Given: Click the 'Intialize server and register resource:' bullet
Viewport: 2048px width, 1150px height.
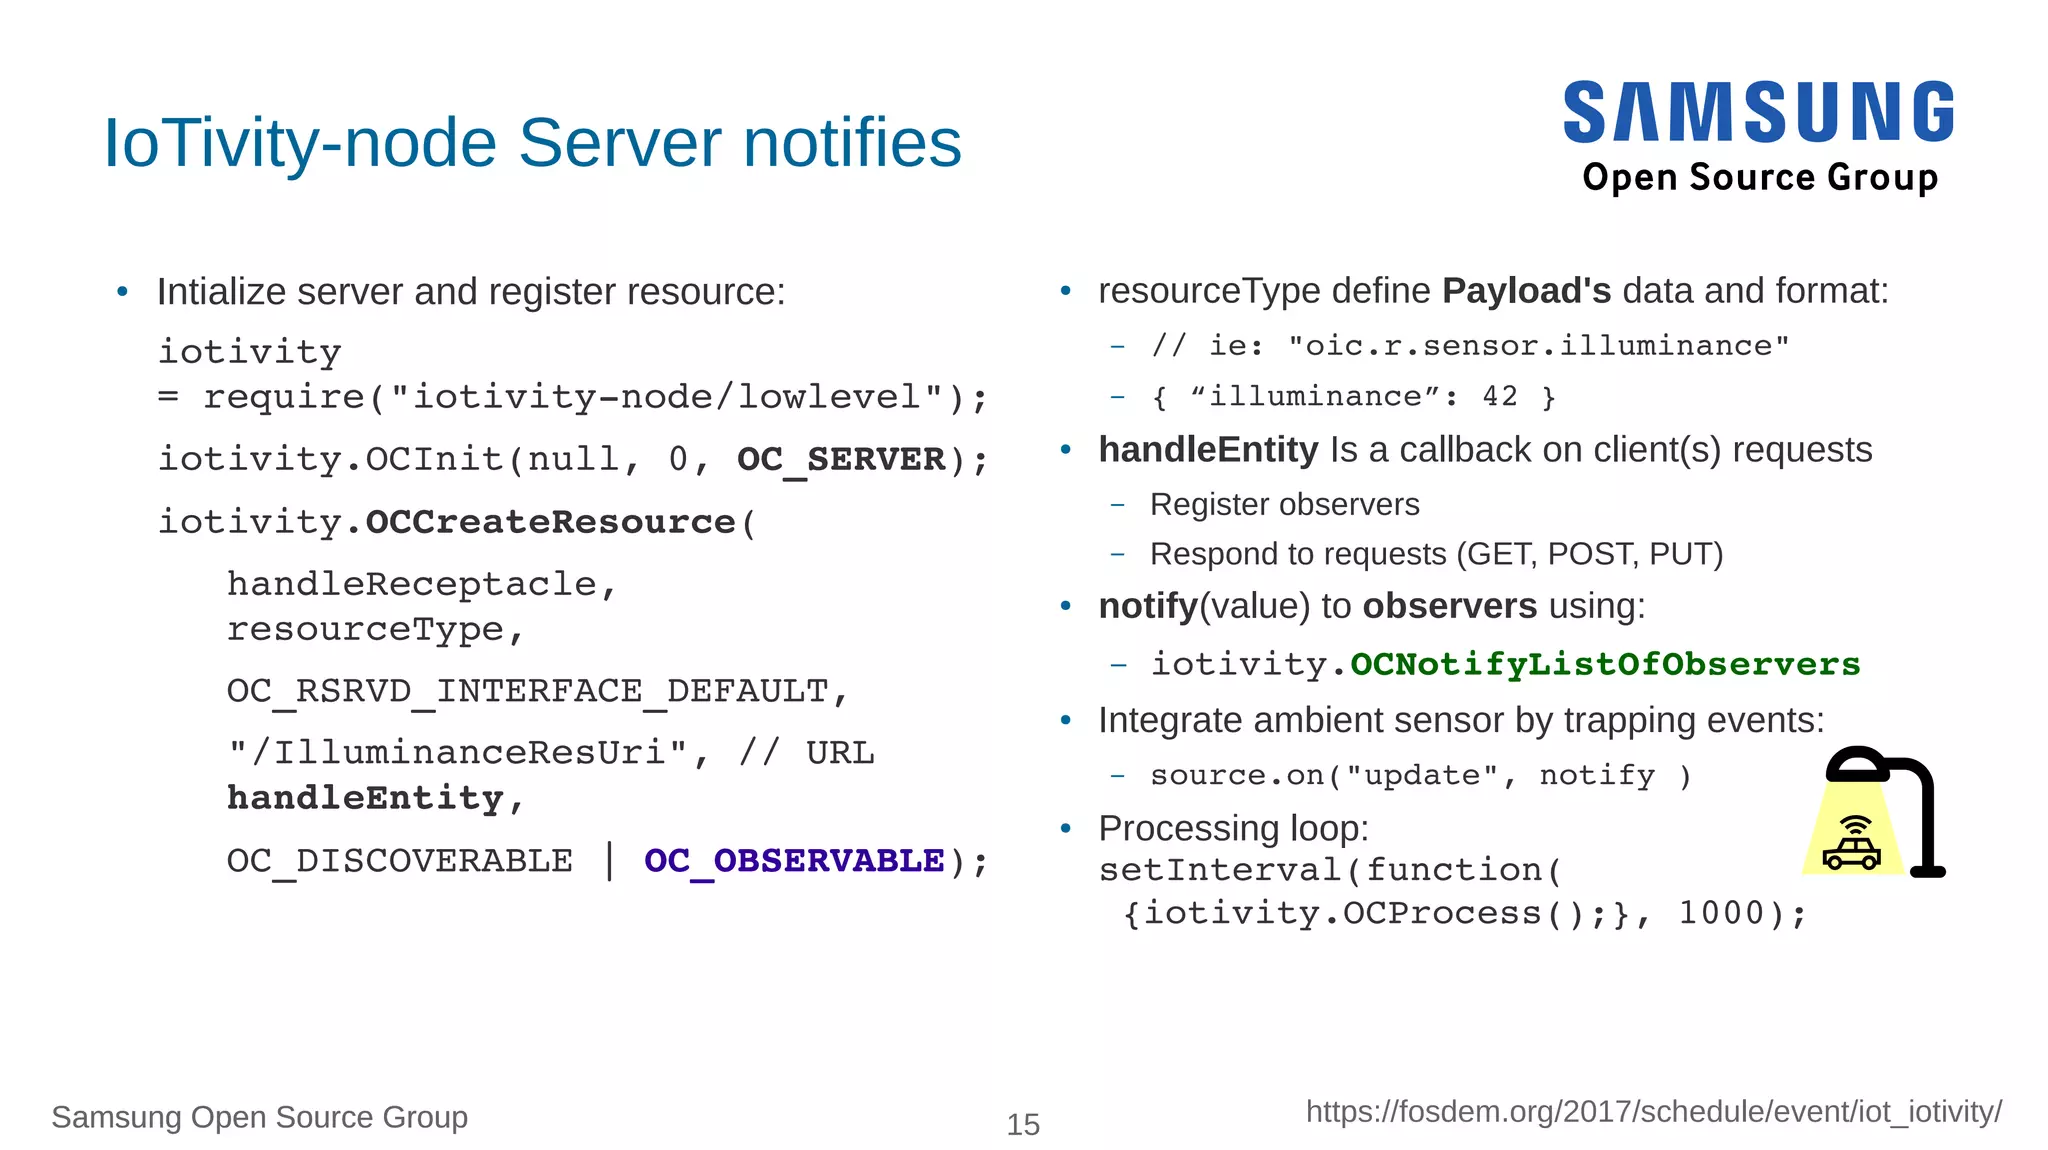Looking at the screenshot, I should coord(471,292).
